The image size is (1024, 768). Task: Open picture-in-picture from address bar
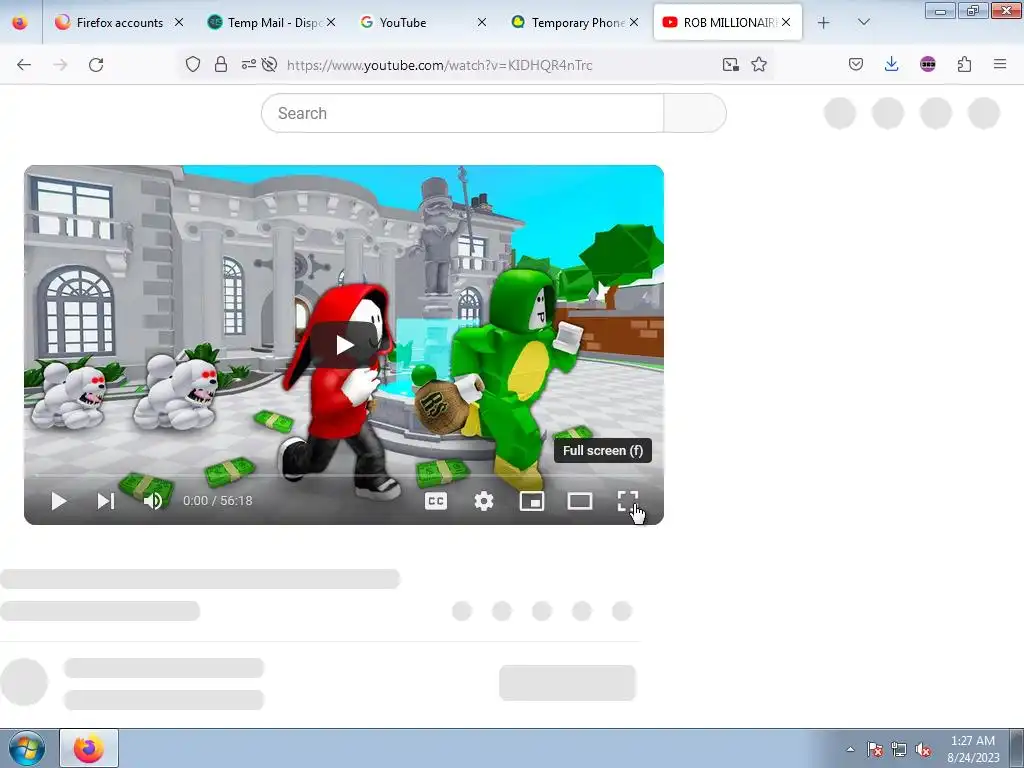pos(730,64)
